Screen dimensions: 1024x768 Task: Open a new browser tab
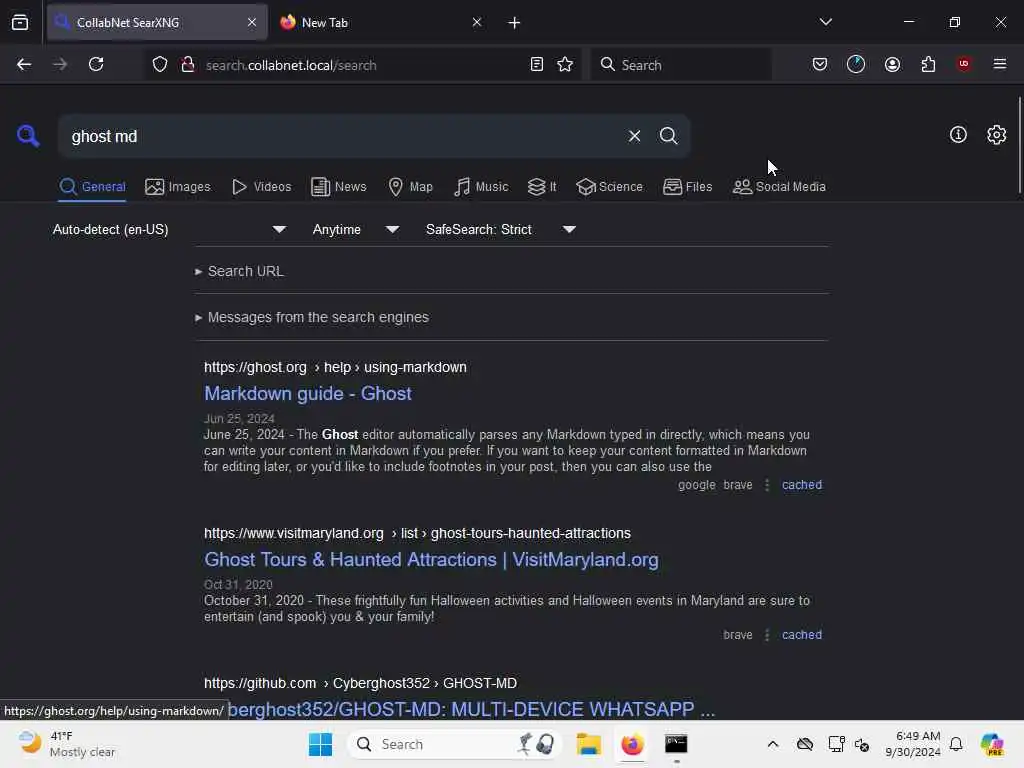[514, 23]
